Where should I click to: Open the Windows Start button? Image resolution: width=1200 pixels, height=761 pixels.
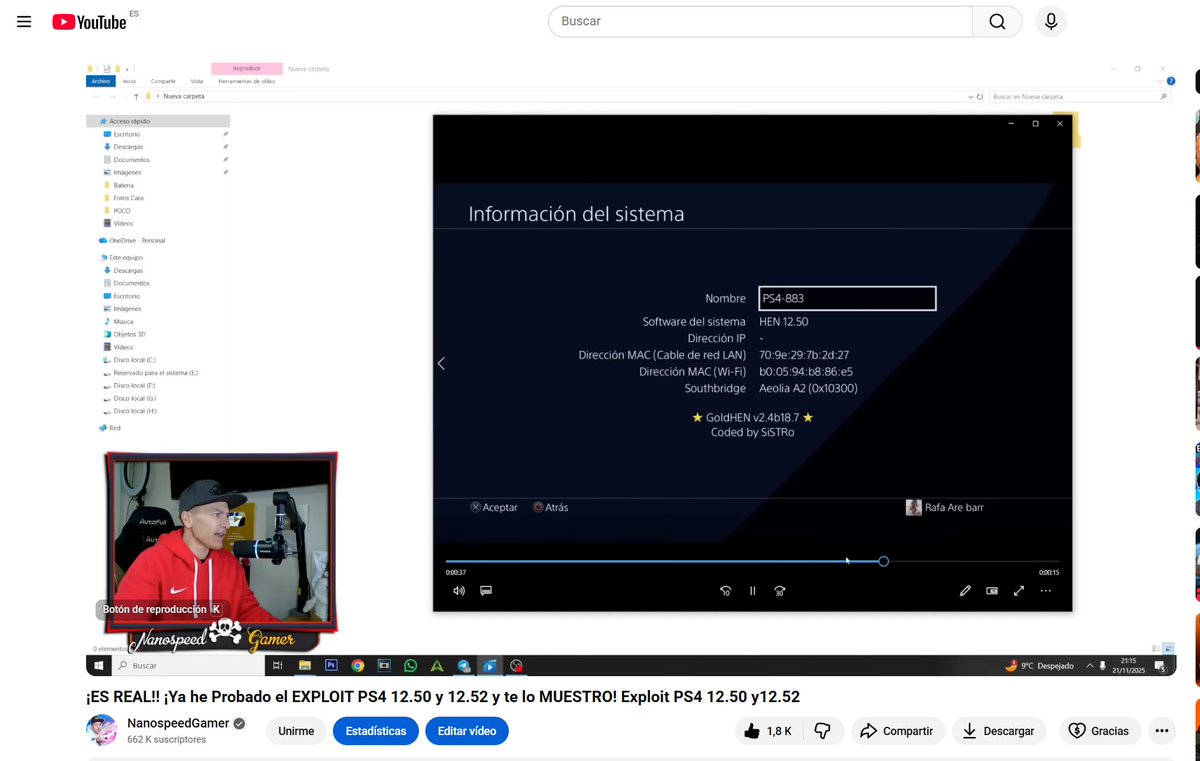coord(99,665)
